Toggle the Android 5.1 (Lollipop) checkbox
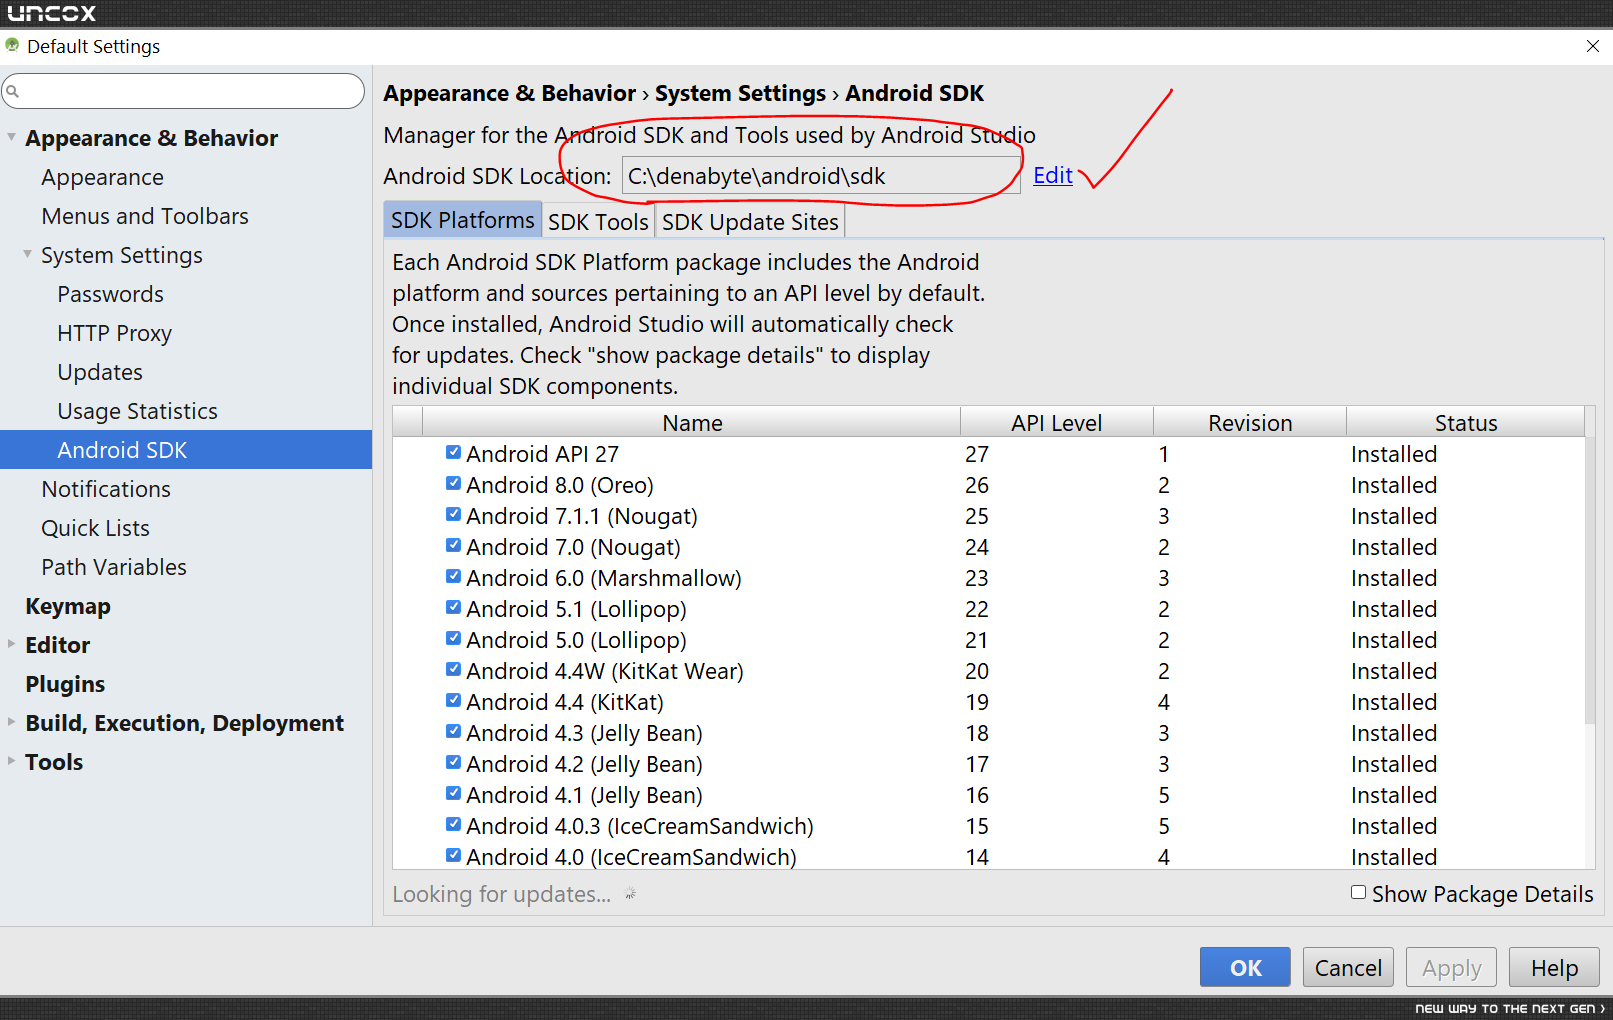 tap(453, 607)
